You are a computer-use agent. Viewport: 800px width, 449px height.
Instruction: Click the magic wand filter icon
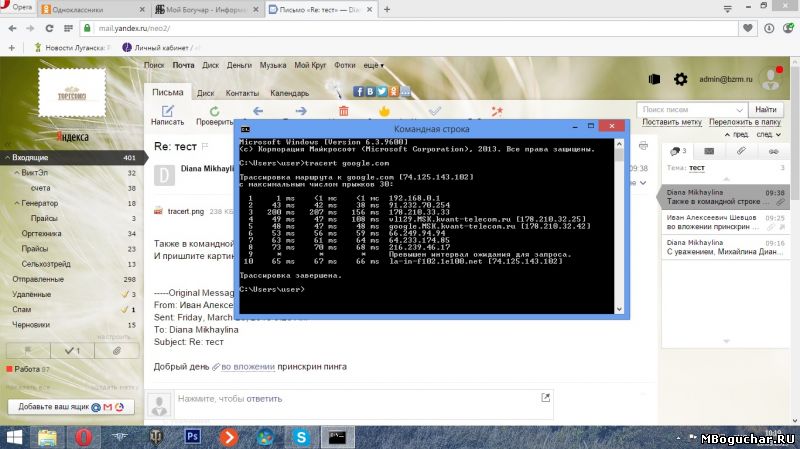click(496, 111)
